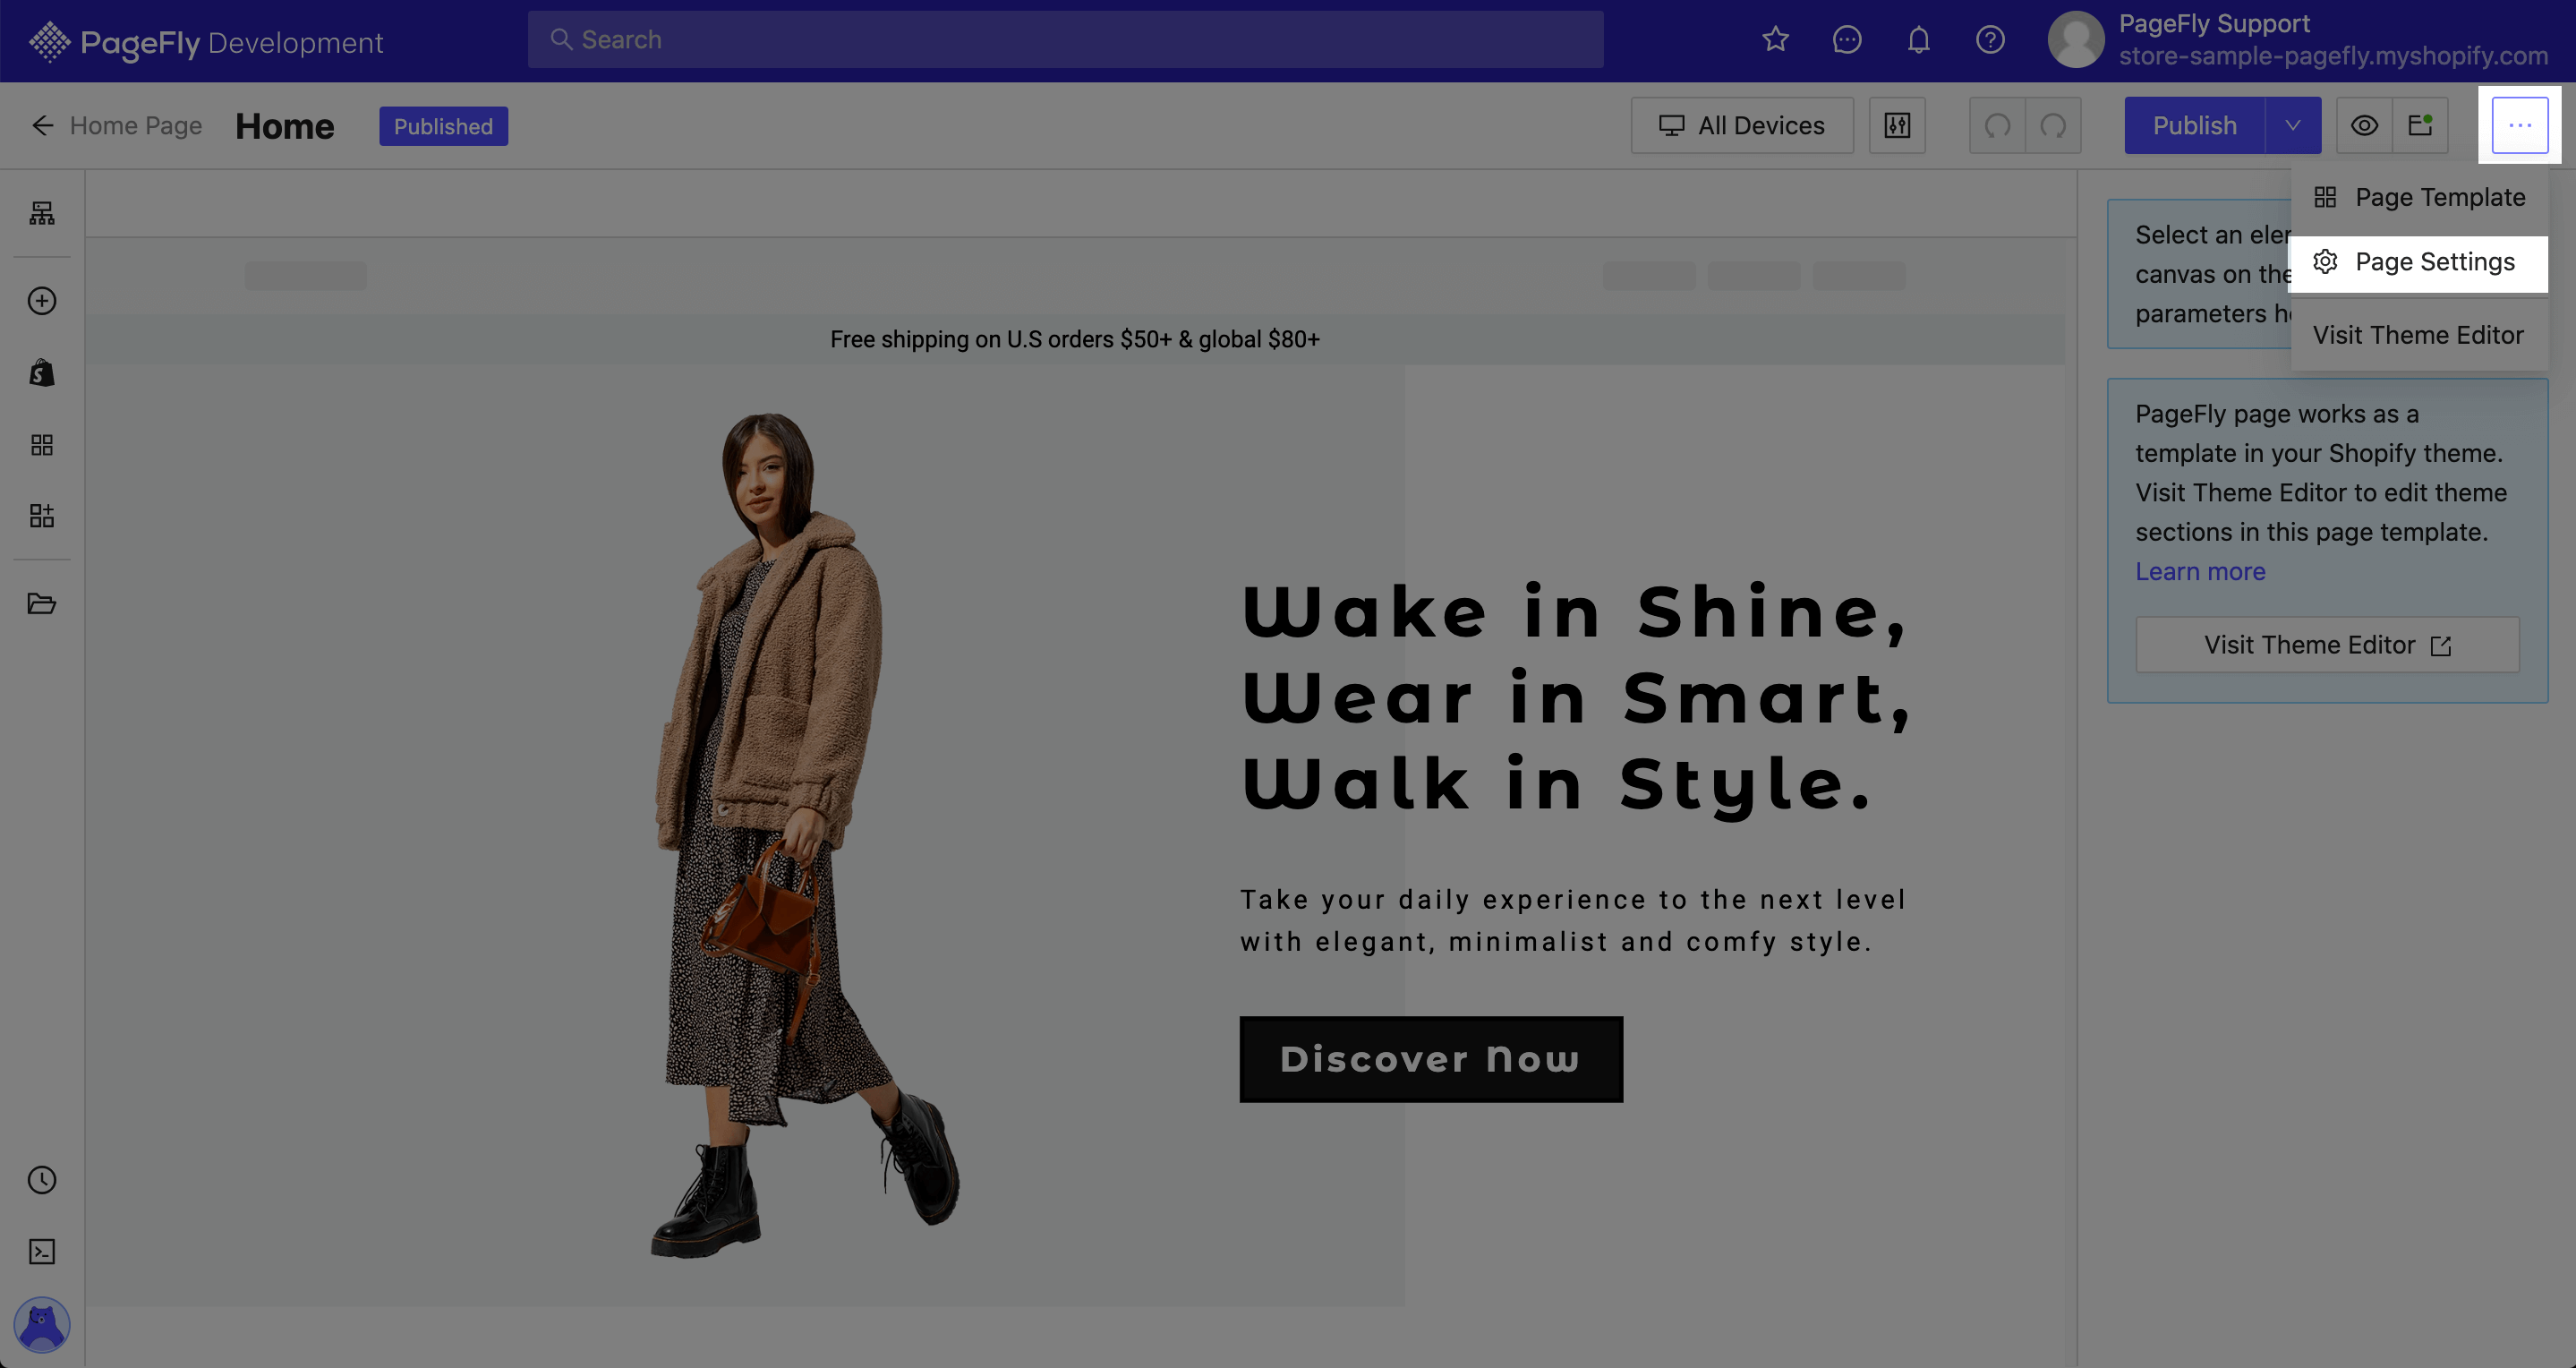The height and width of the screenshot is (1368, 2576).
Task: Open the add third-party elements icon
Action: (42, 516)
